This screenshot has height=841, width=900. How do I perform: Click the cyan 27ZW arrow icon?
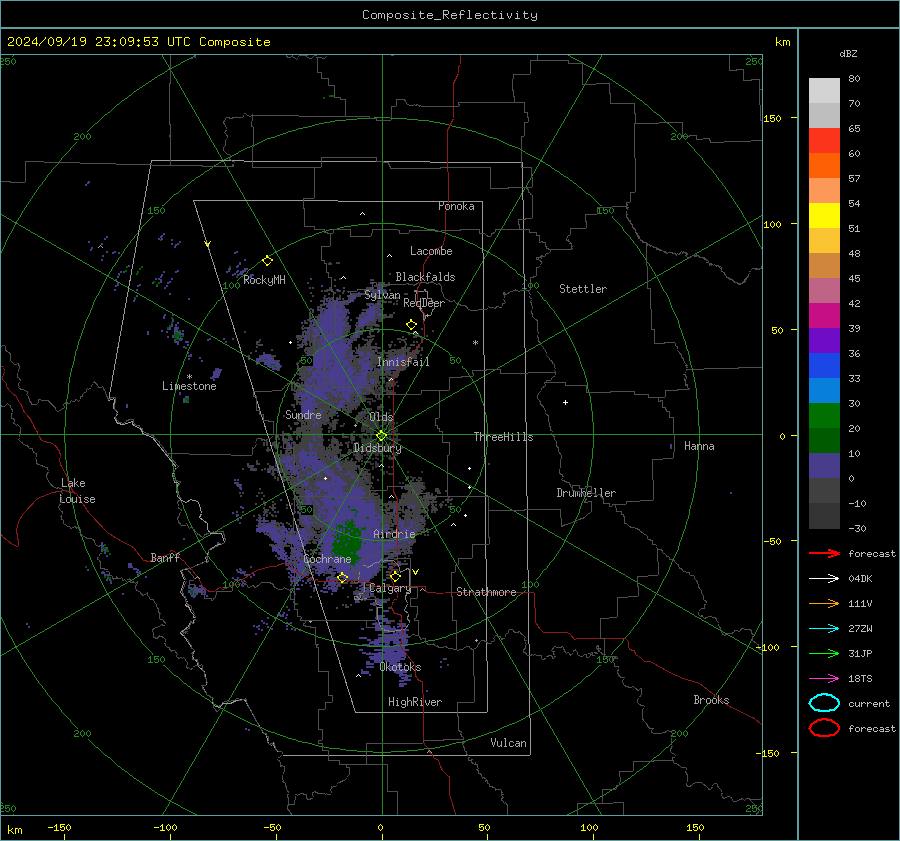[824, 629]
